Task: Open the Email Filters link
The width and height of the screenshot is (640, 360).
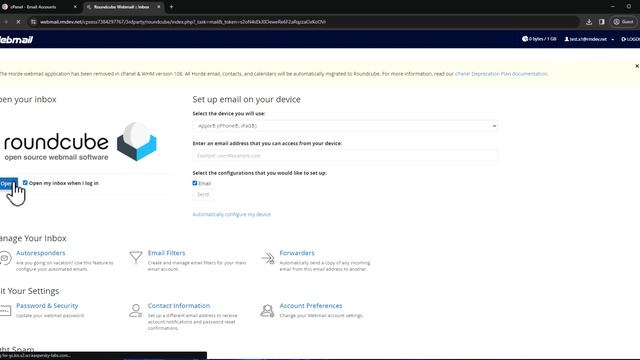Action: pyautogui.click(x=166, y=253)
